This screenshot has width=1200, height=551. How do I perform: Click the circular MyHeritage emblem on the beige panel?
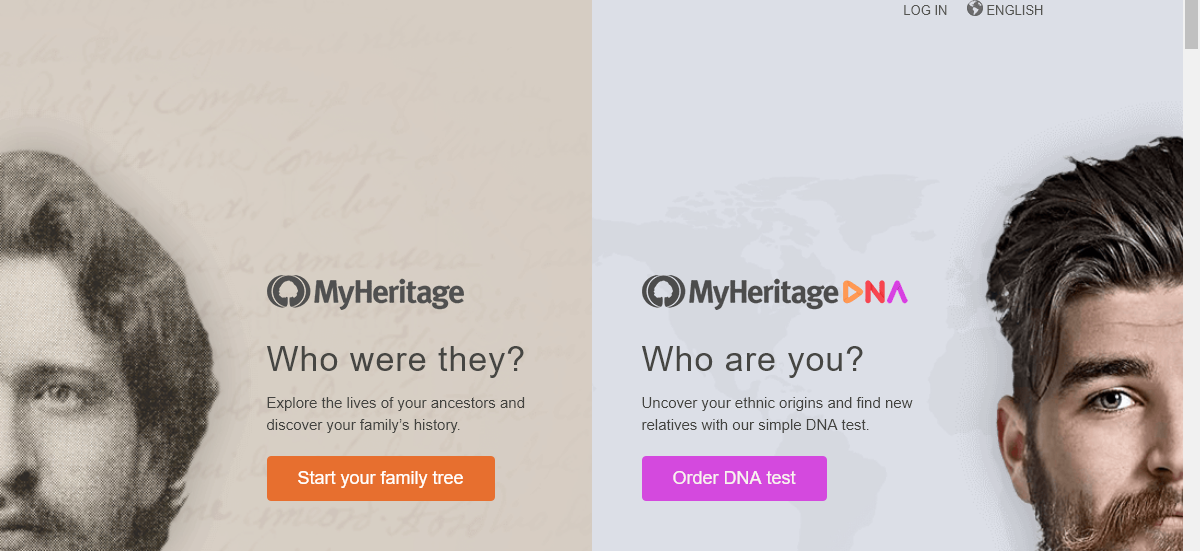288,292
